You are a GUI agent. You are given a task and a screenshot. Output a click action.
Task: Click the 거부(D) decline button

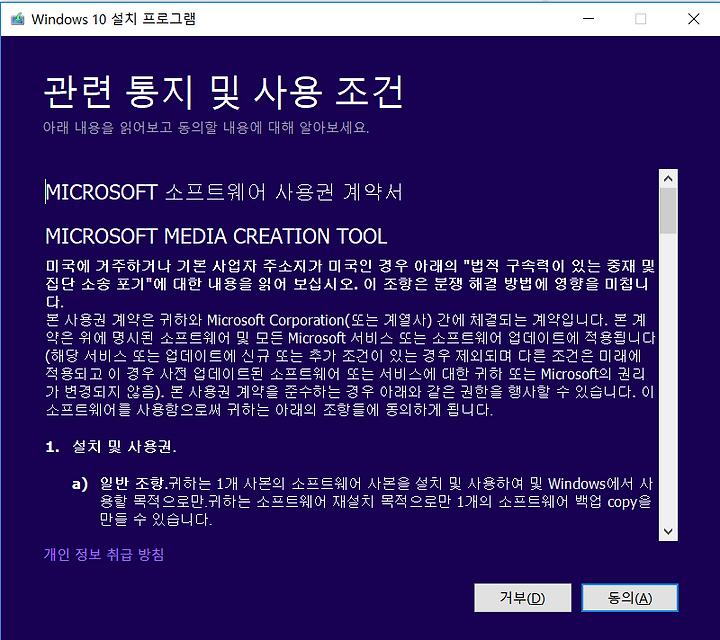(x=523, y=598)
